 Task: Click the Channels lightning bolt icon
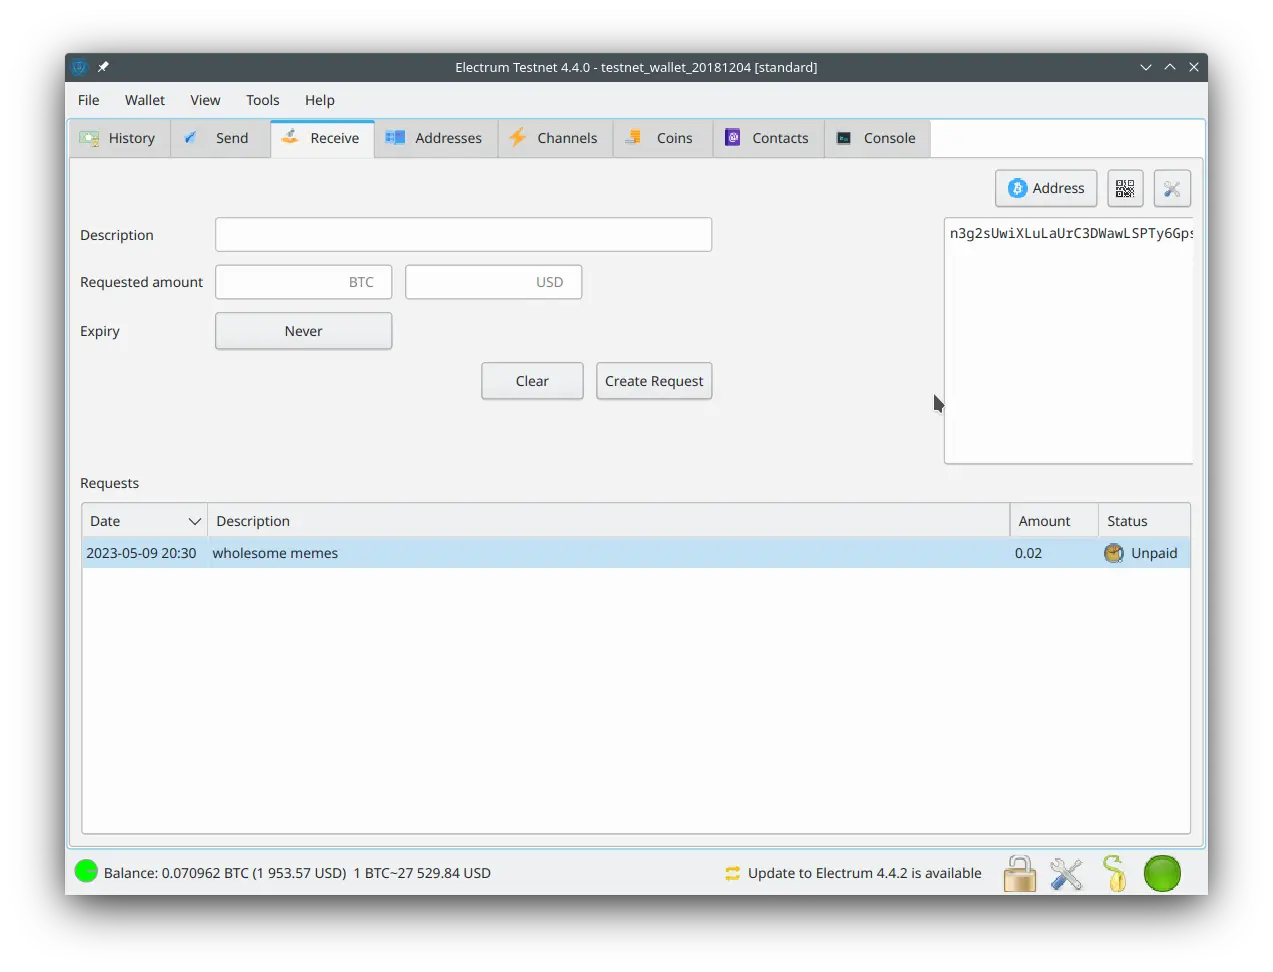(x=517, y=137)
